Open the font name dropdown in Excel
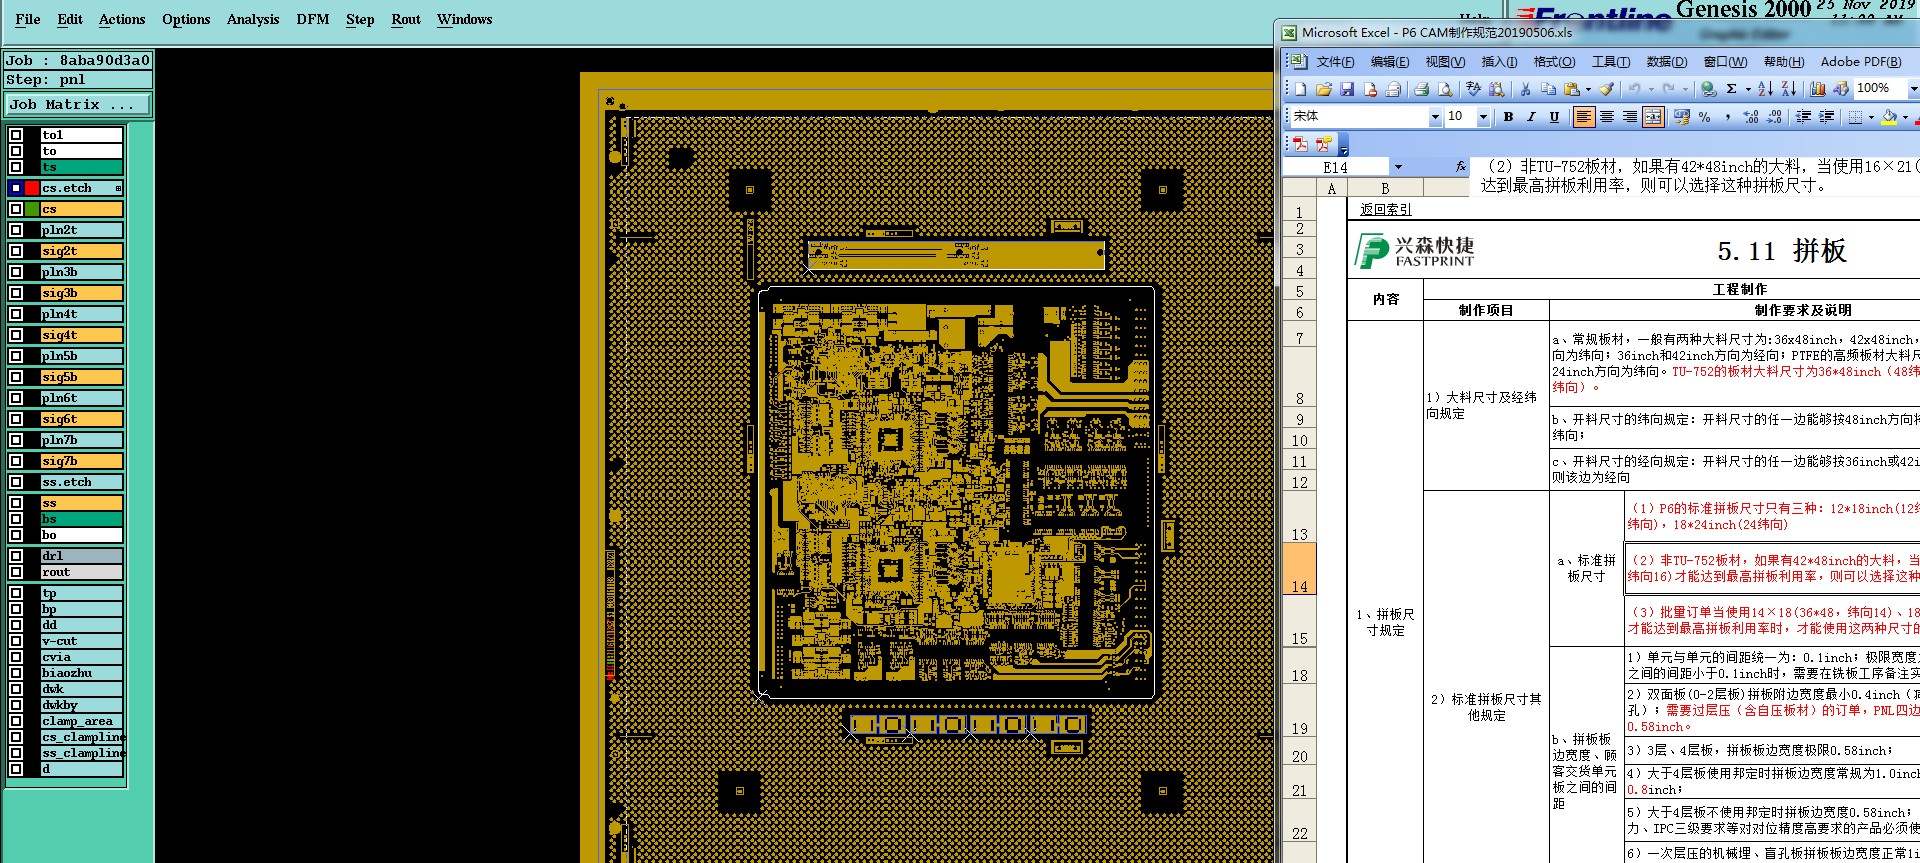 1435,117
